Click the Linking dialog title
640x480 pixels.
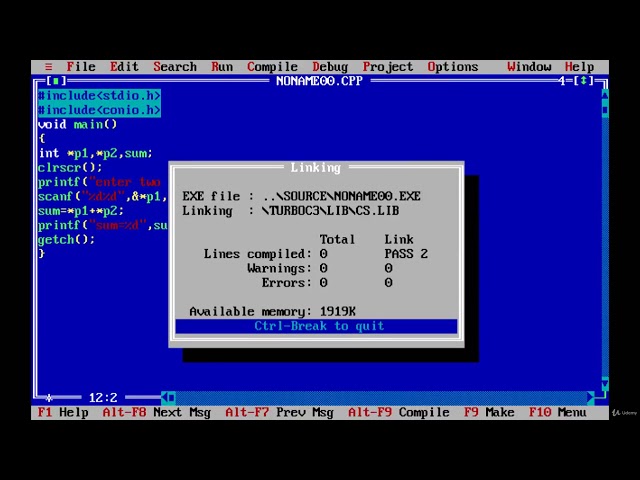[x=316, y=167]
